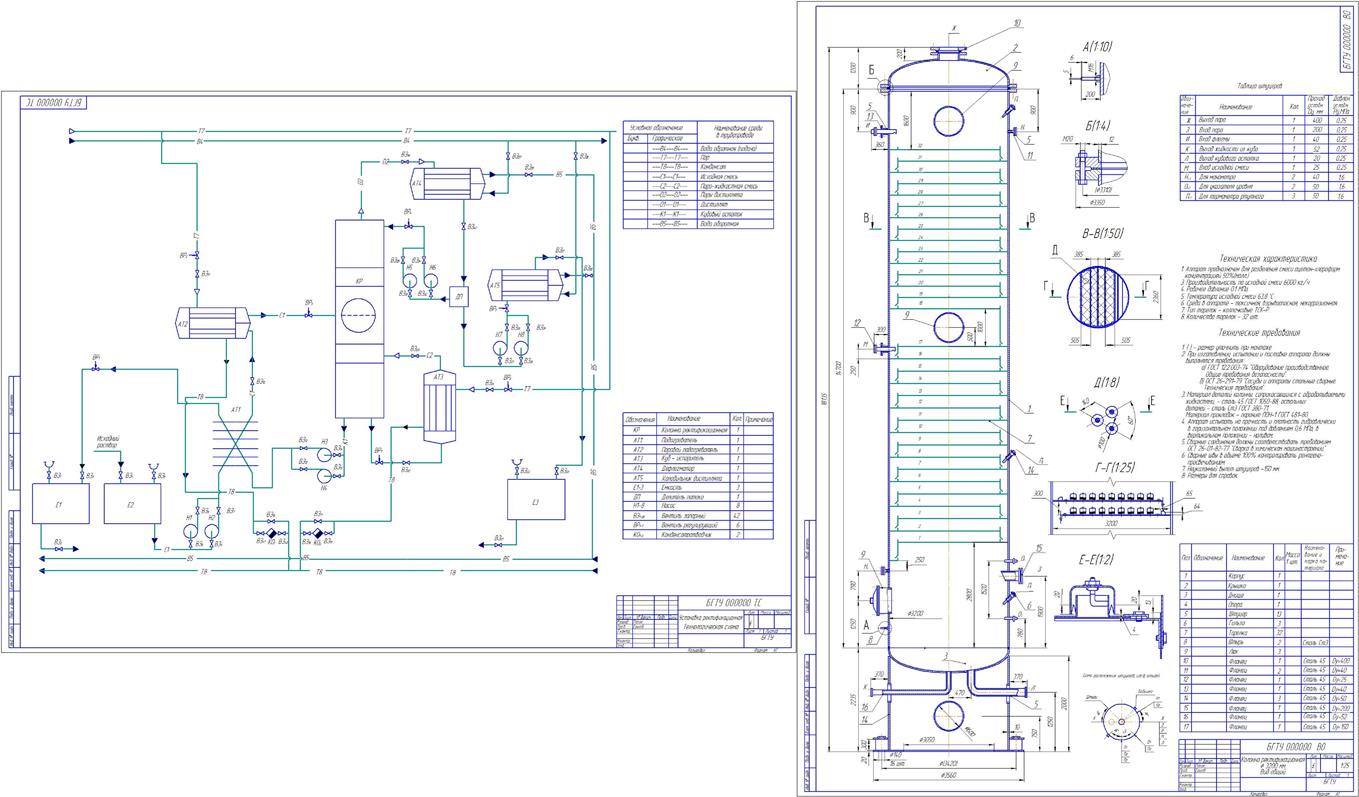Click tank Е3 in the scheme
1359x797 pixels.
[x=535, y=500]
